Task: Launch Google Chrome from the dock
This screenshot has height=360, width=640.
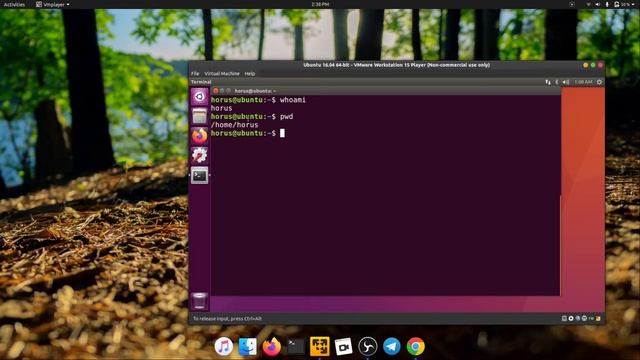Action: click(x=416, y=347)
